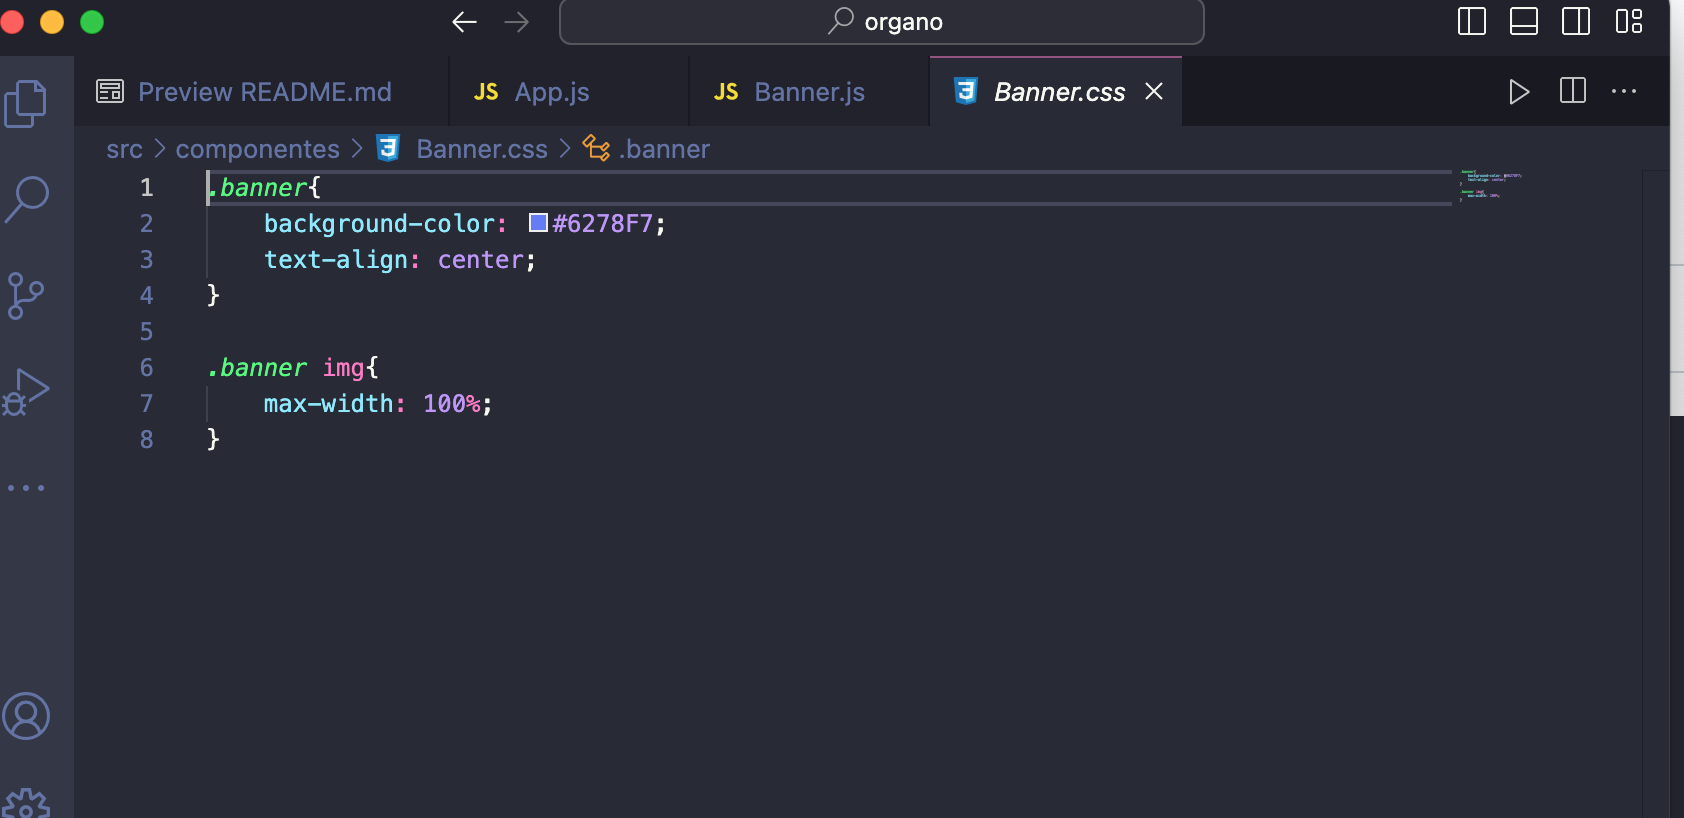Click the center value text
This screenshot has width=1684, height=818.
(480, 260)
